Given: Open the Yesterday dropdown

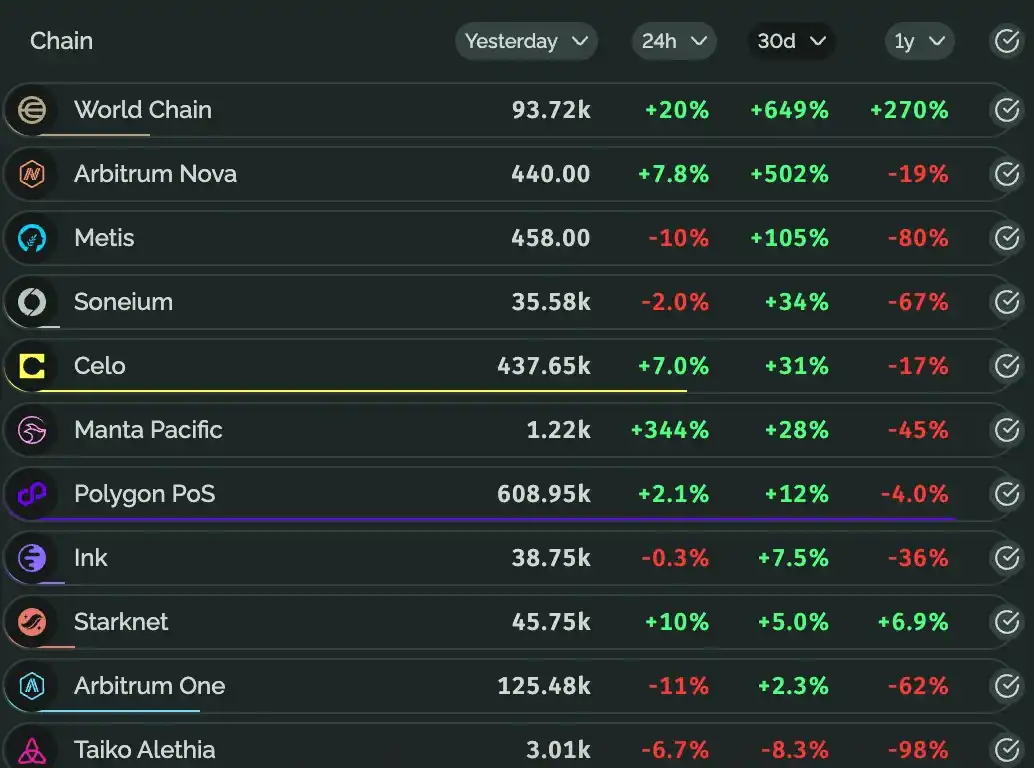Looking at the screenshot, I should click(x=526, y=41).
